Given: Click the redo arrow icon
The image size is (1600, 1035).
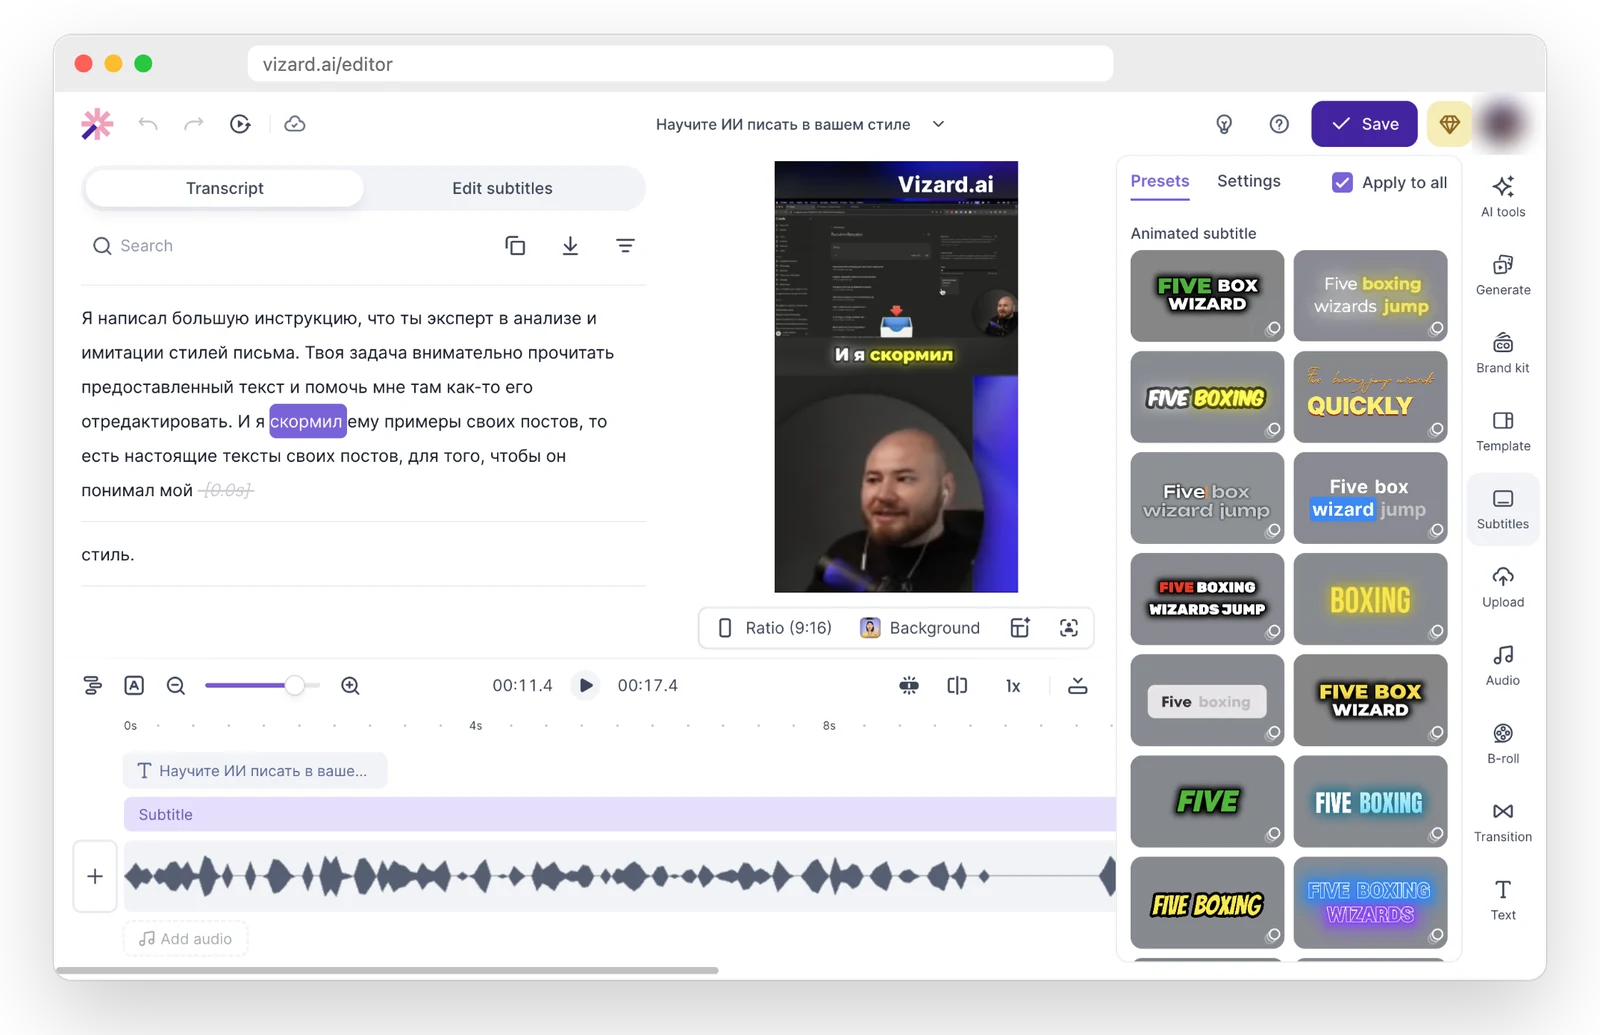Looking at the screenshot, I should click(194, 124).
